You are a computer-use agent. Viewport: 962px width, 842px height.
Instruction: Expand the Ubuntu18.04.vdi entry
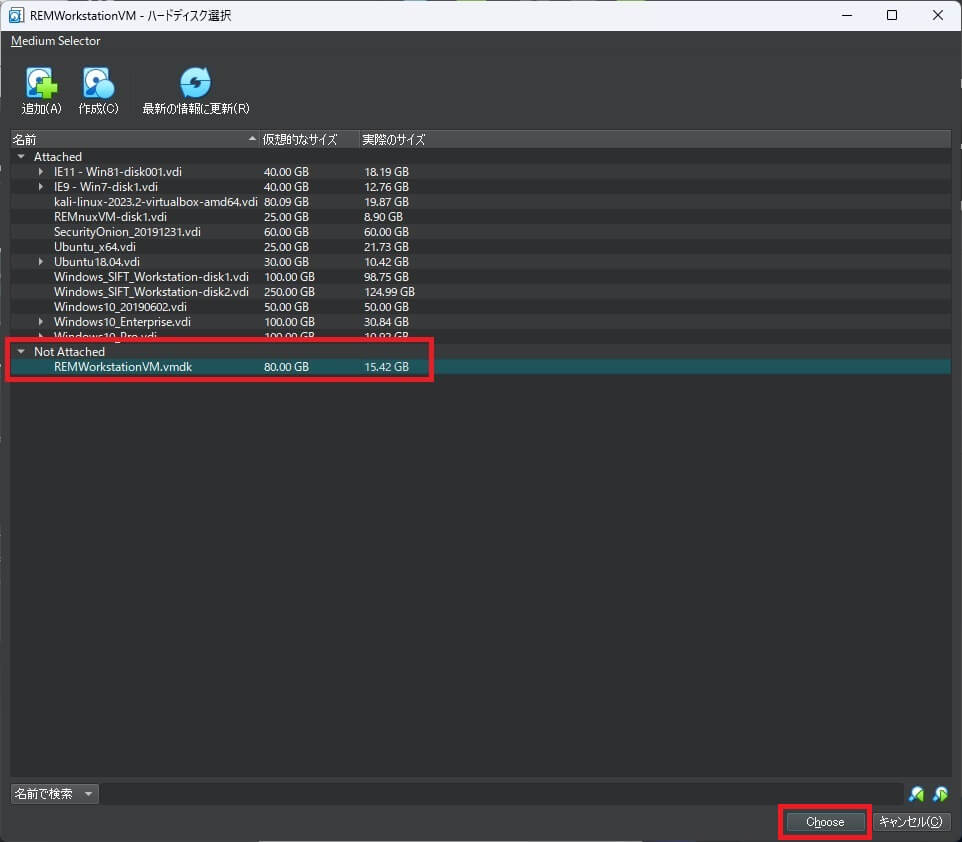(41, 261)
